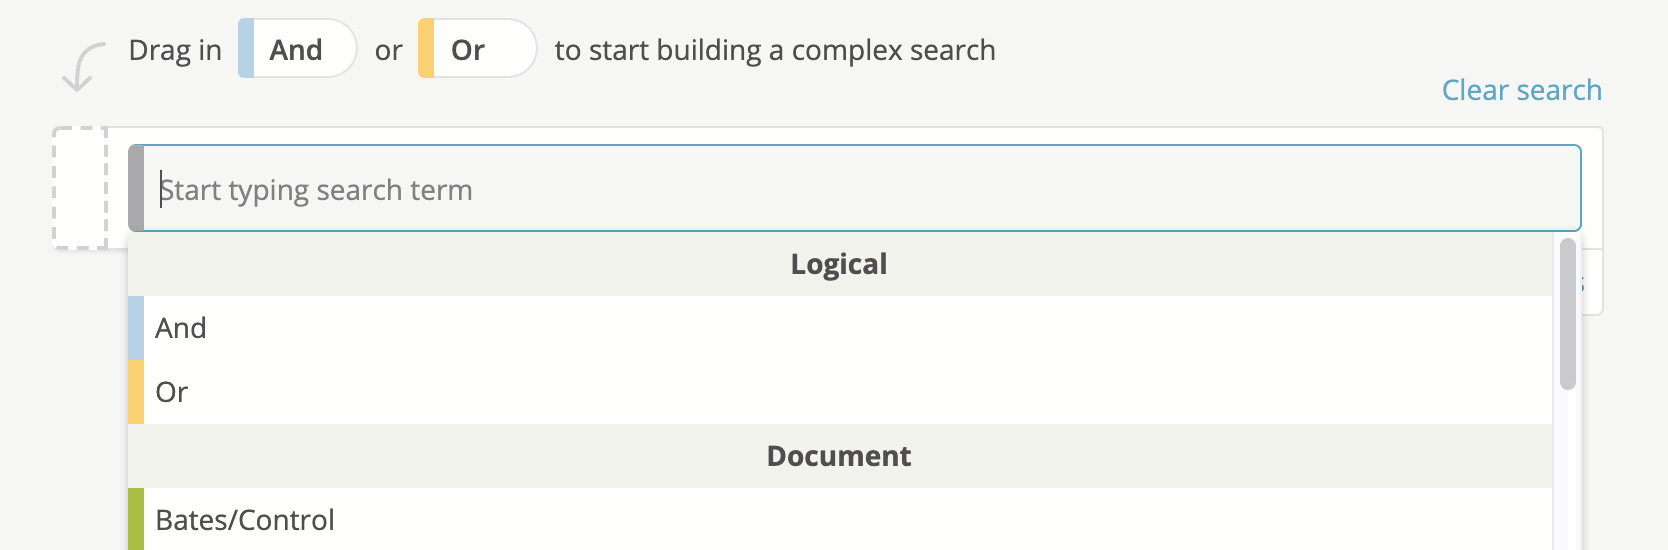The height and width of the screenshot is (550, 1668).
Task: Click the scrollbar track below the thumb
Action: coord(1568,470)
